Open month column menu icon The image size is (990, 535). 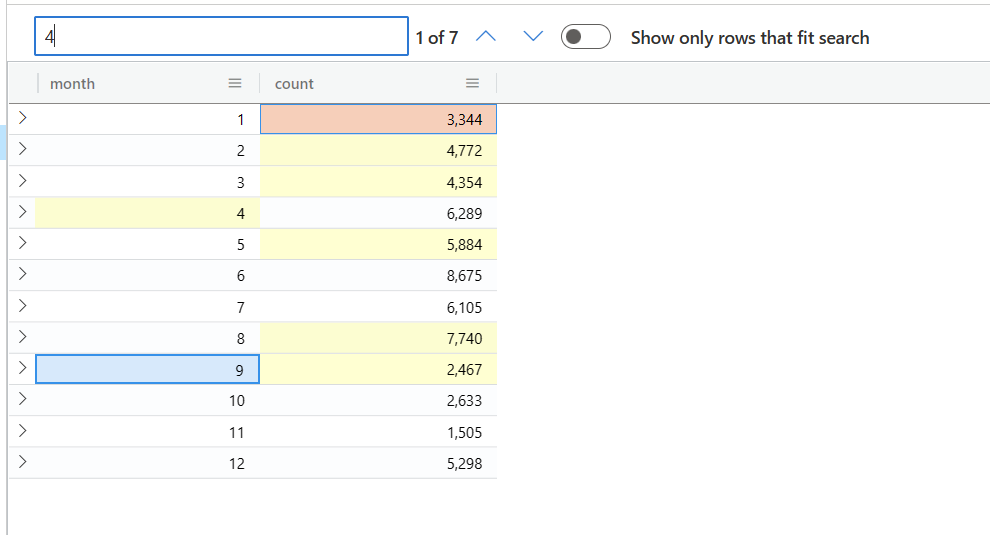tap(235, 83)
